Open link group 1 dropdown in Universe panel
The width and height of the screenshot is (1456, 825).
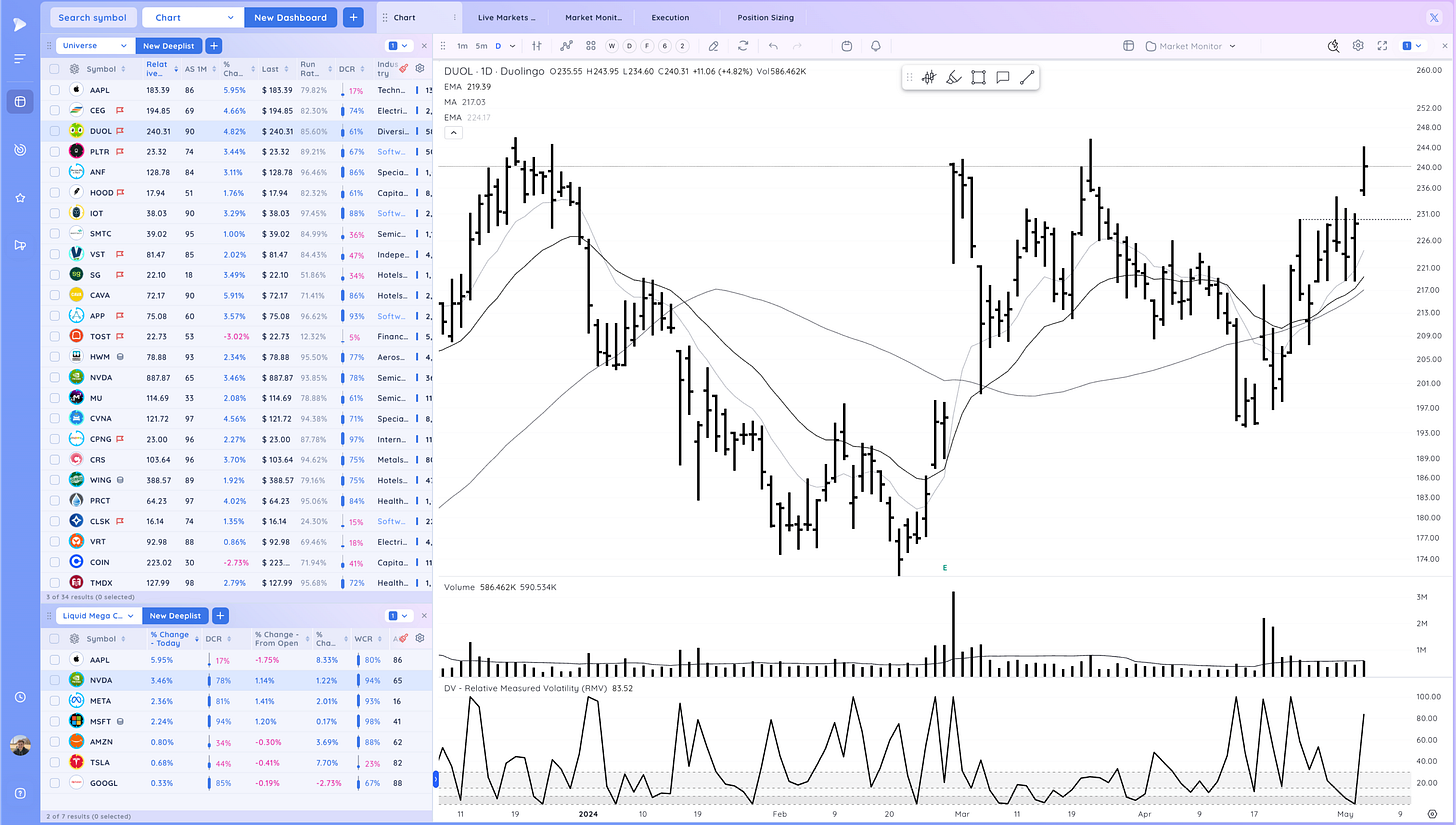point(396,46)
